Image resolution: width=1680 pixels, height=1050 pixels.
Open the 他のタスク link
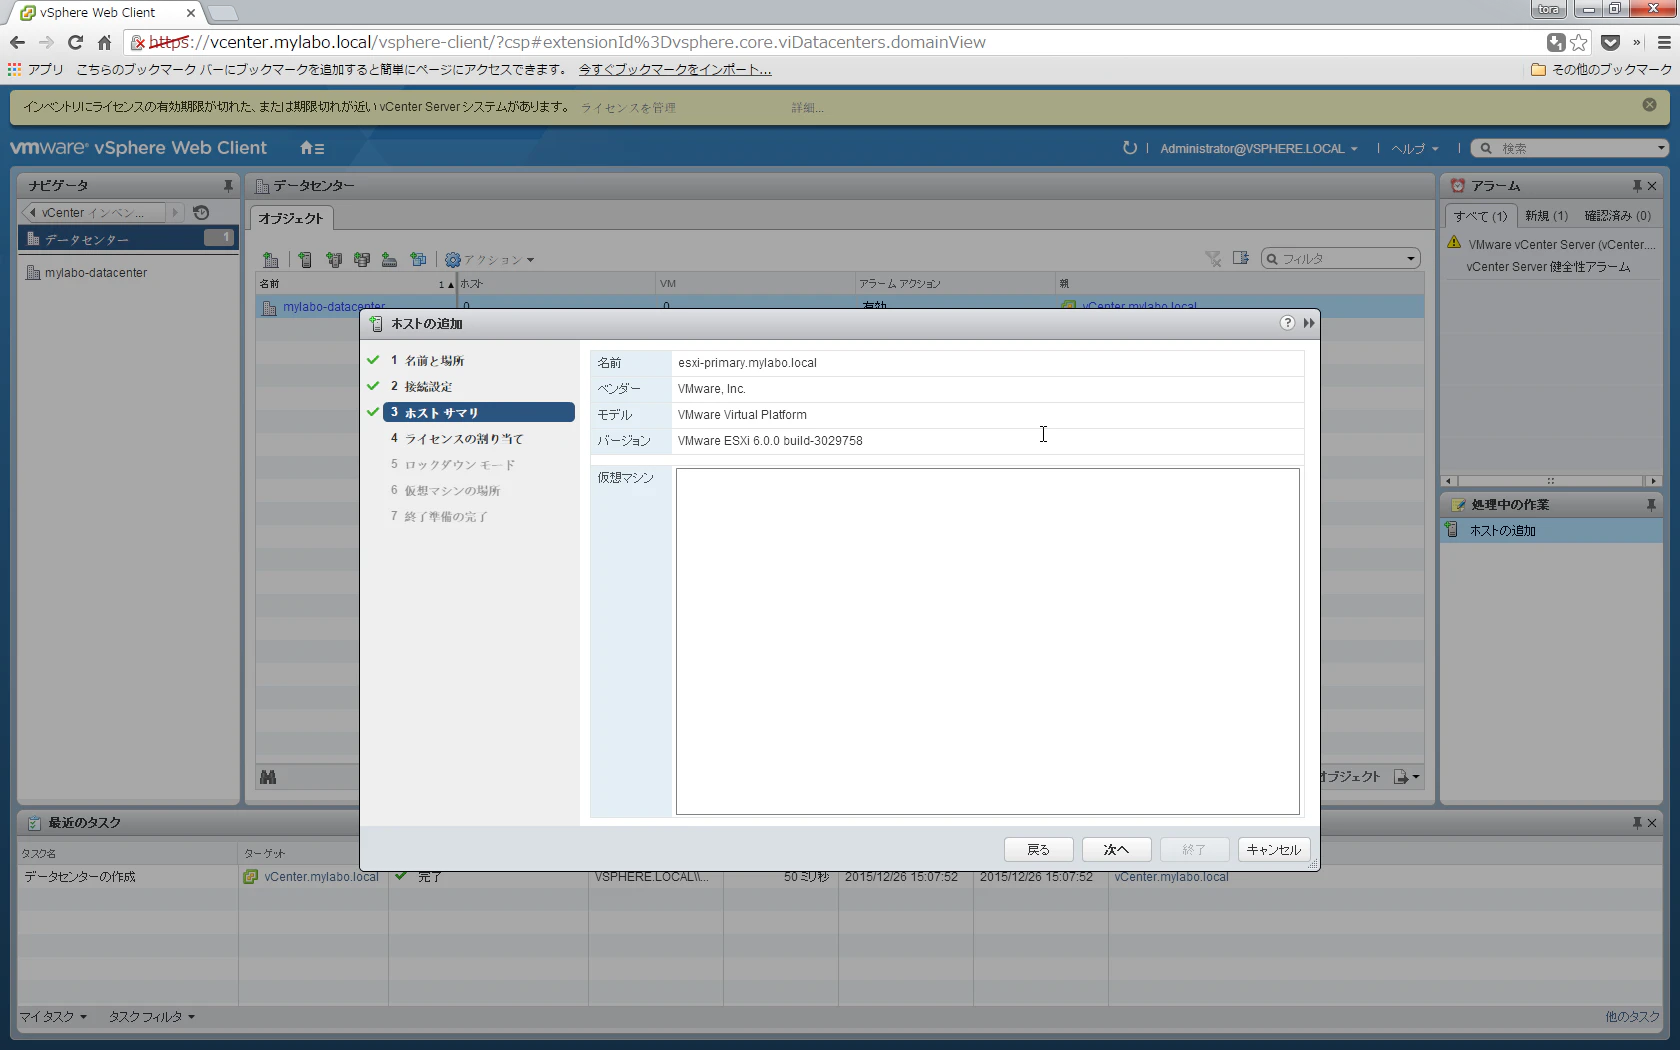point(1632,1017)
